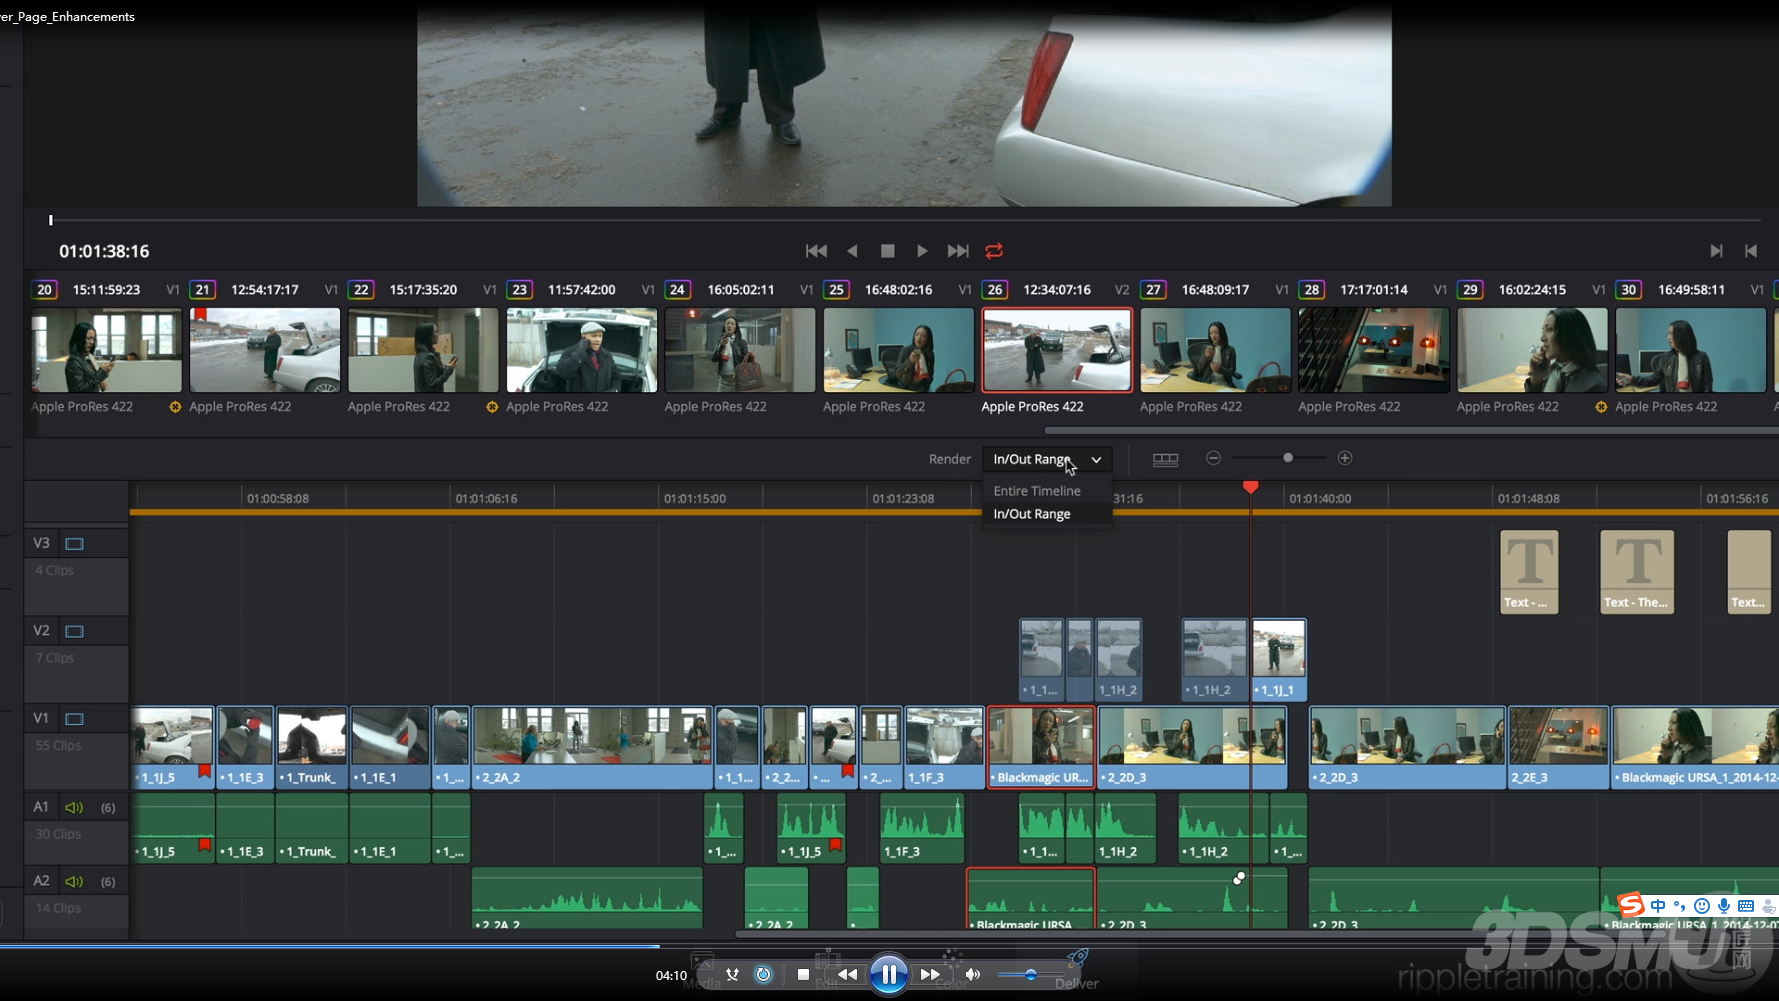Choose Entire Timeline render option
Screen dimensions: 1779x1001
tap(1037, 491)
